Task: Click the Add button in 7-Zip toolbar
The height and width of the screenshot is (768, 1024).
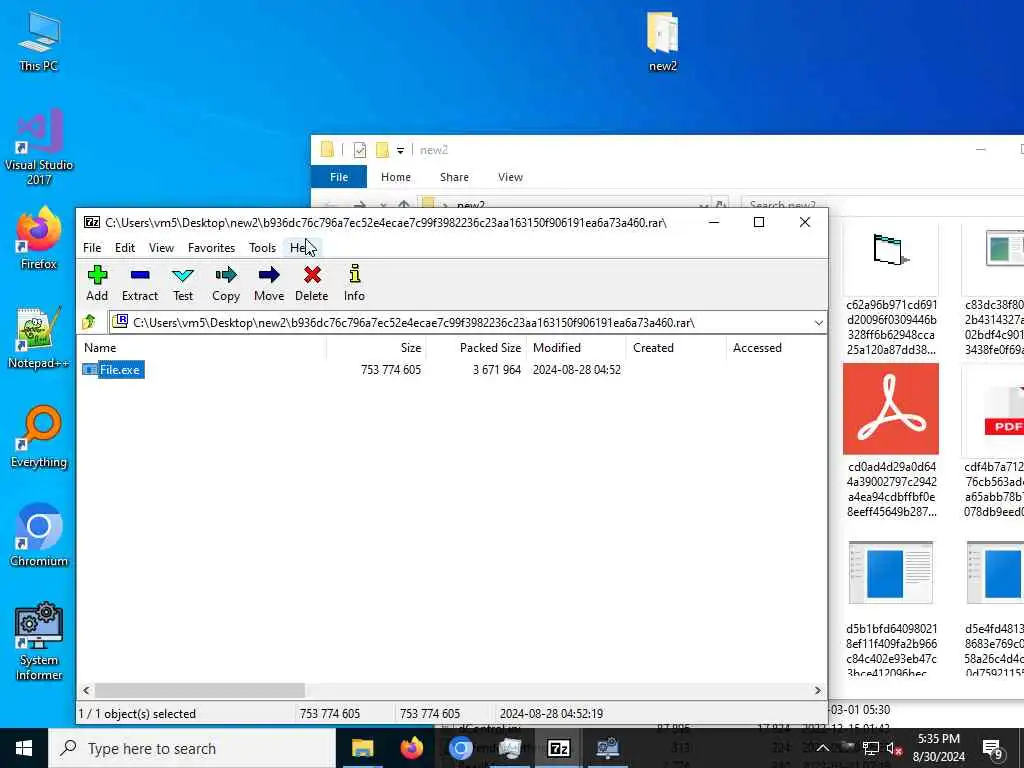Action: coord(97,283)
